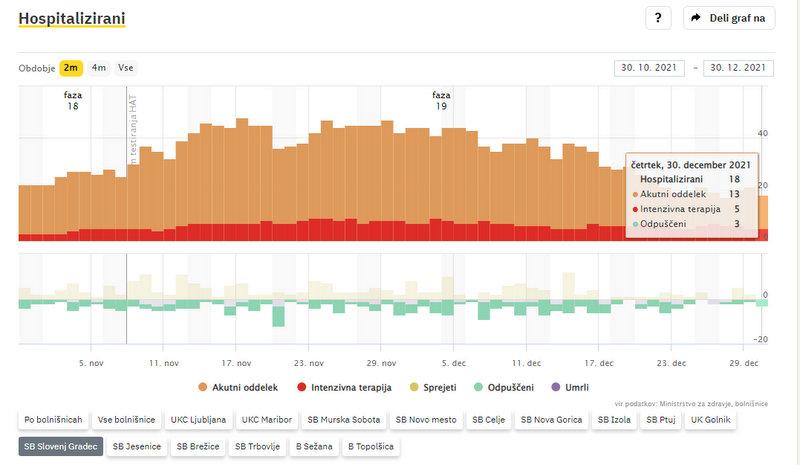Toggle Umrli legend series

[571, 387]
